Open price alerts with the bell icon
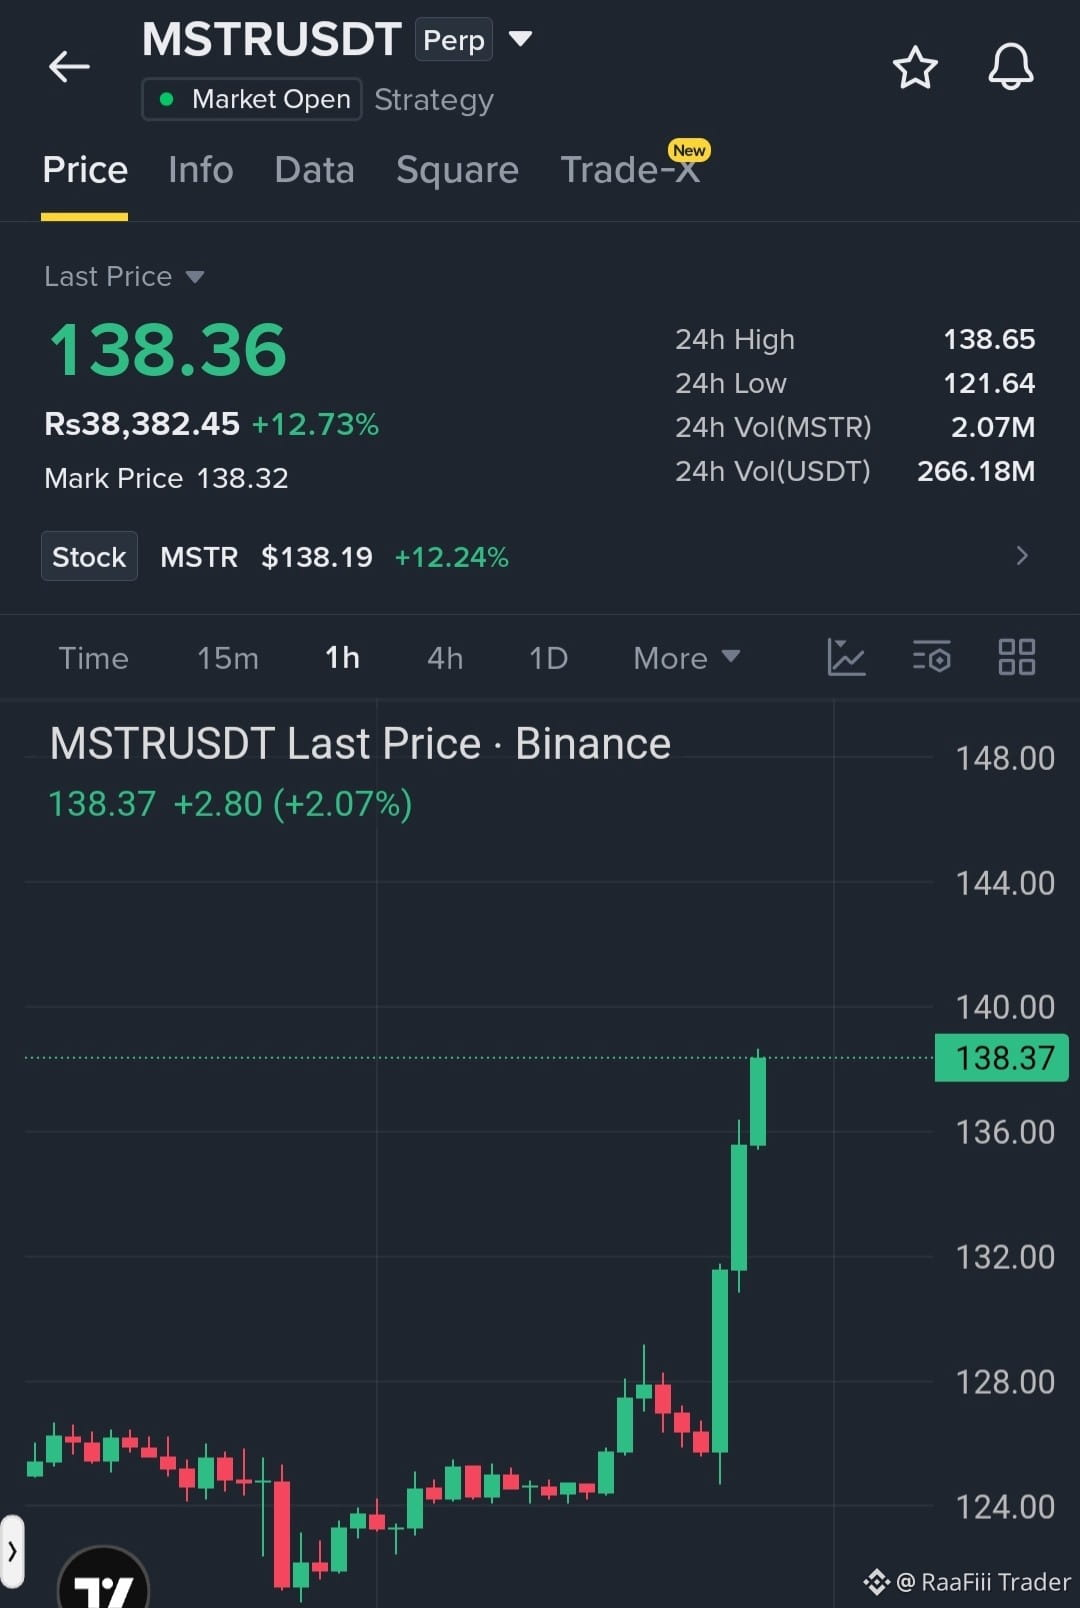1080x1608 pixels. coord(1010,67)
